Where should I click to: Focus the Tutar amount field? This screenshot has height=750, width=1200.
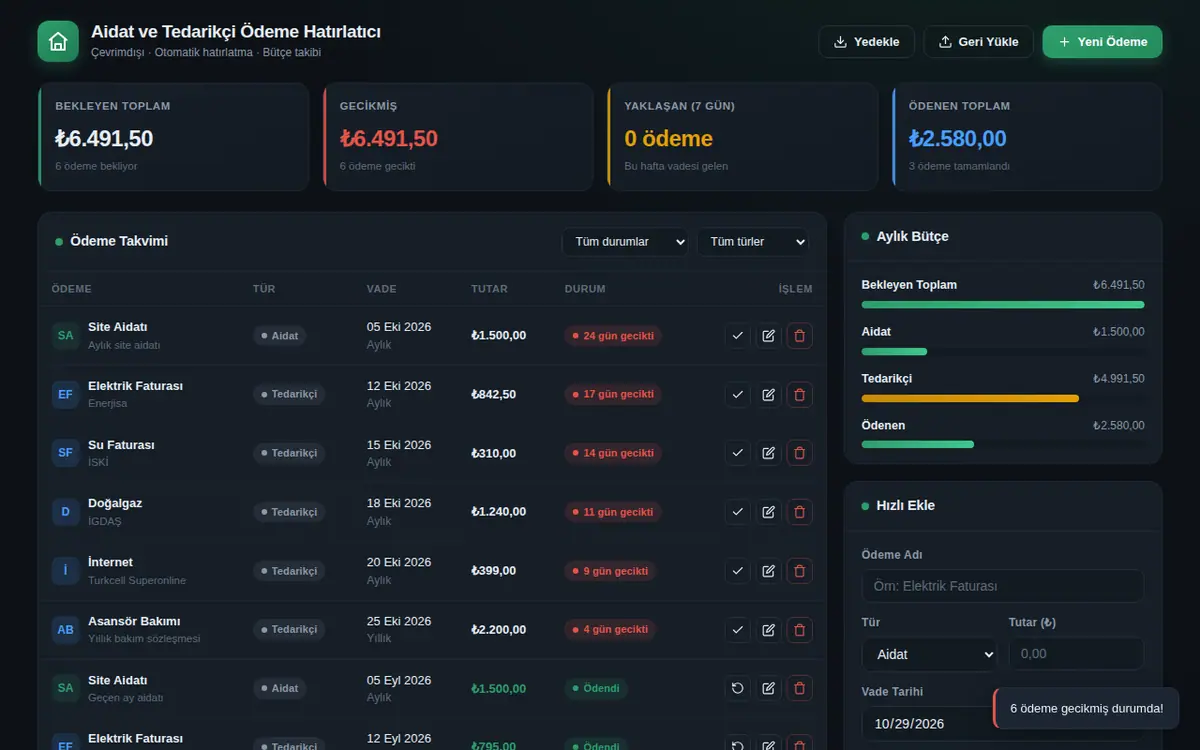point(1076,654)
